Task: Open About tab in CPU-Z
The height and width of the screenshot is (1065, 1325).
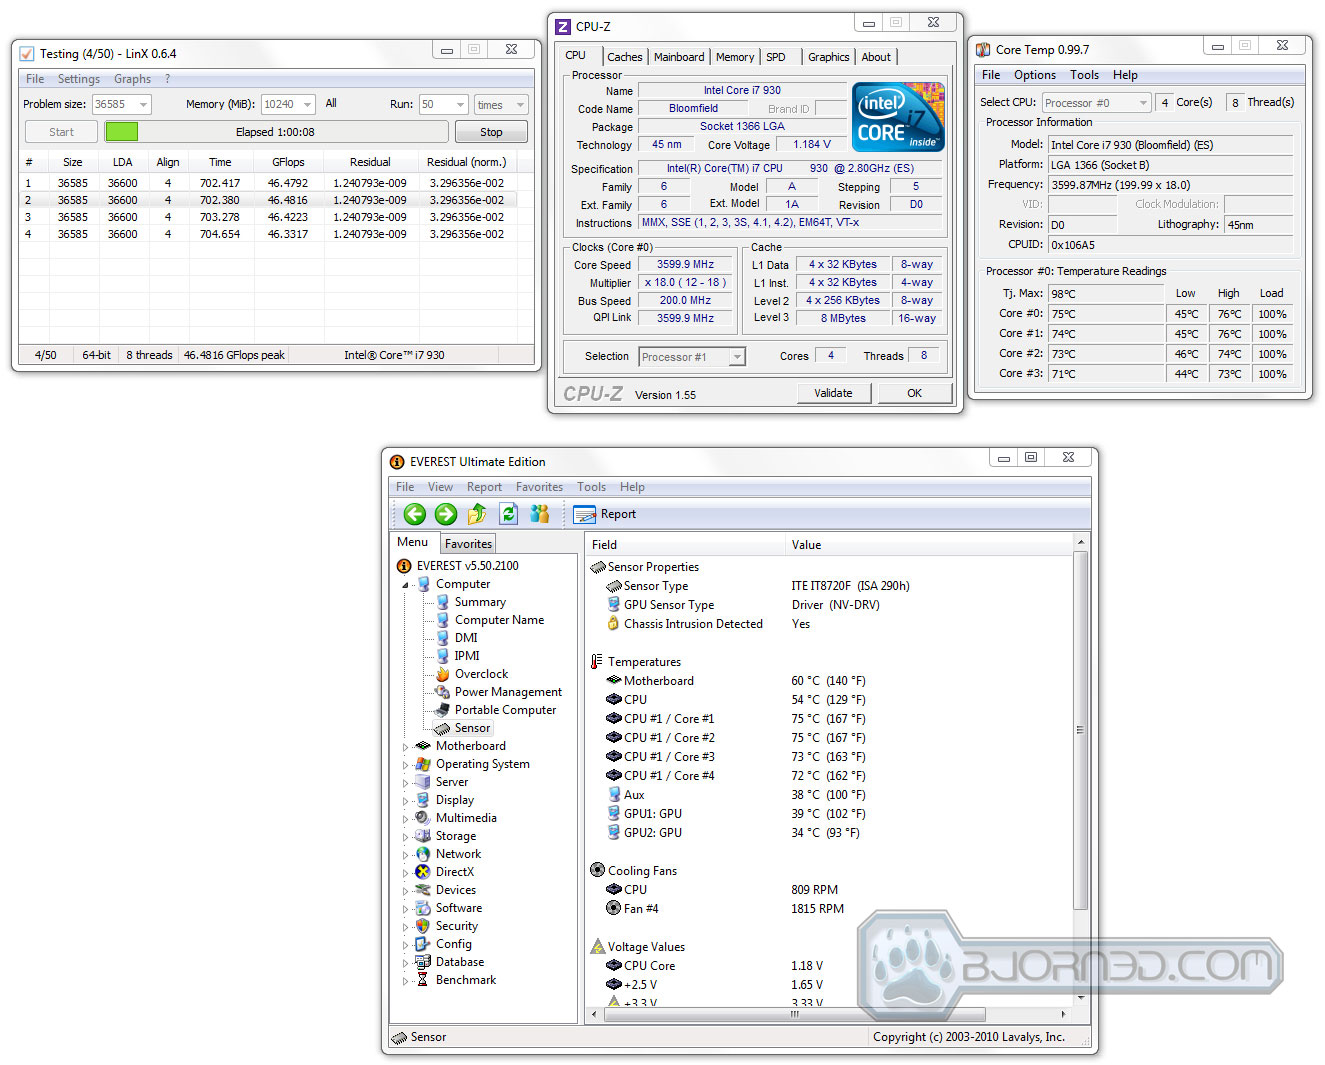Action: [876, 57]
